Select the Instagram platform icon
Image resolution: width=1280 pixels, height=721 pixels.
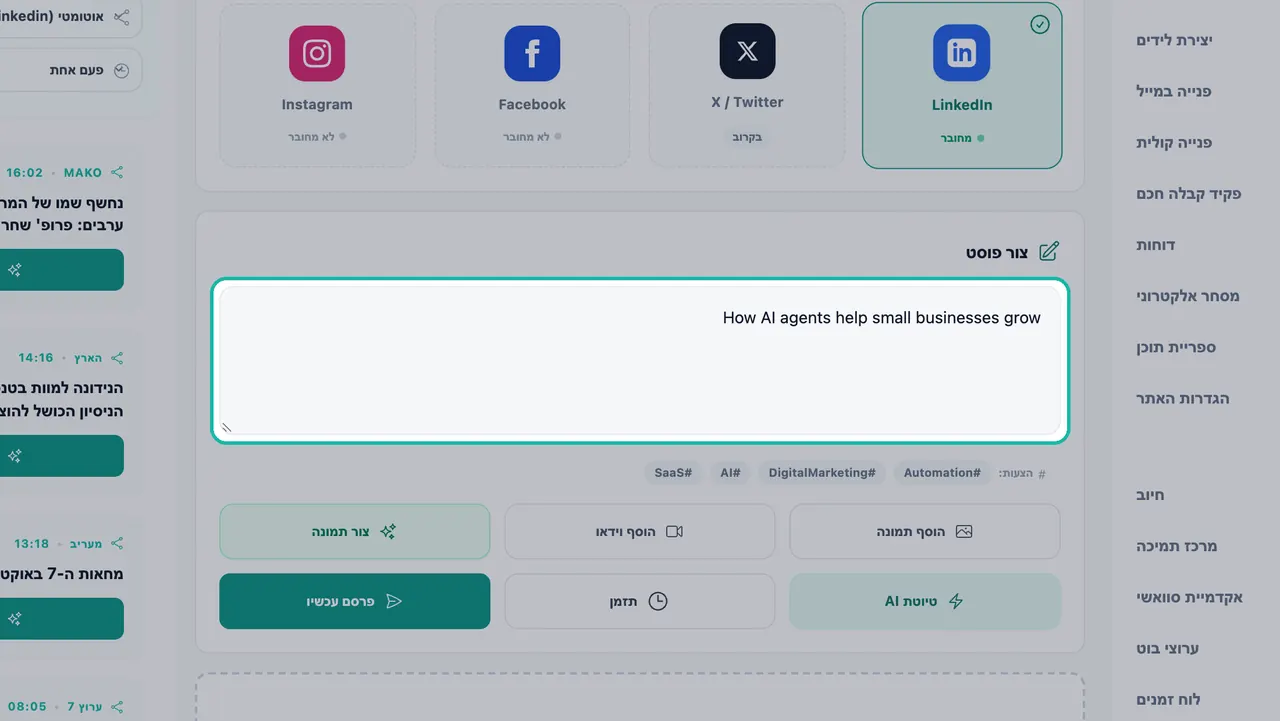click(317, 53)
